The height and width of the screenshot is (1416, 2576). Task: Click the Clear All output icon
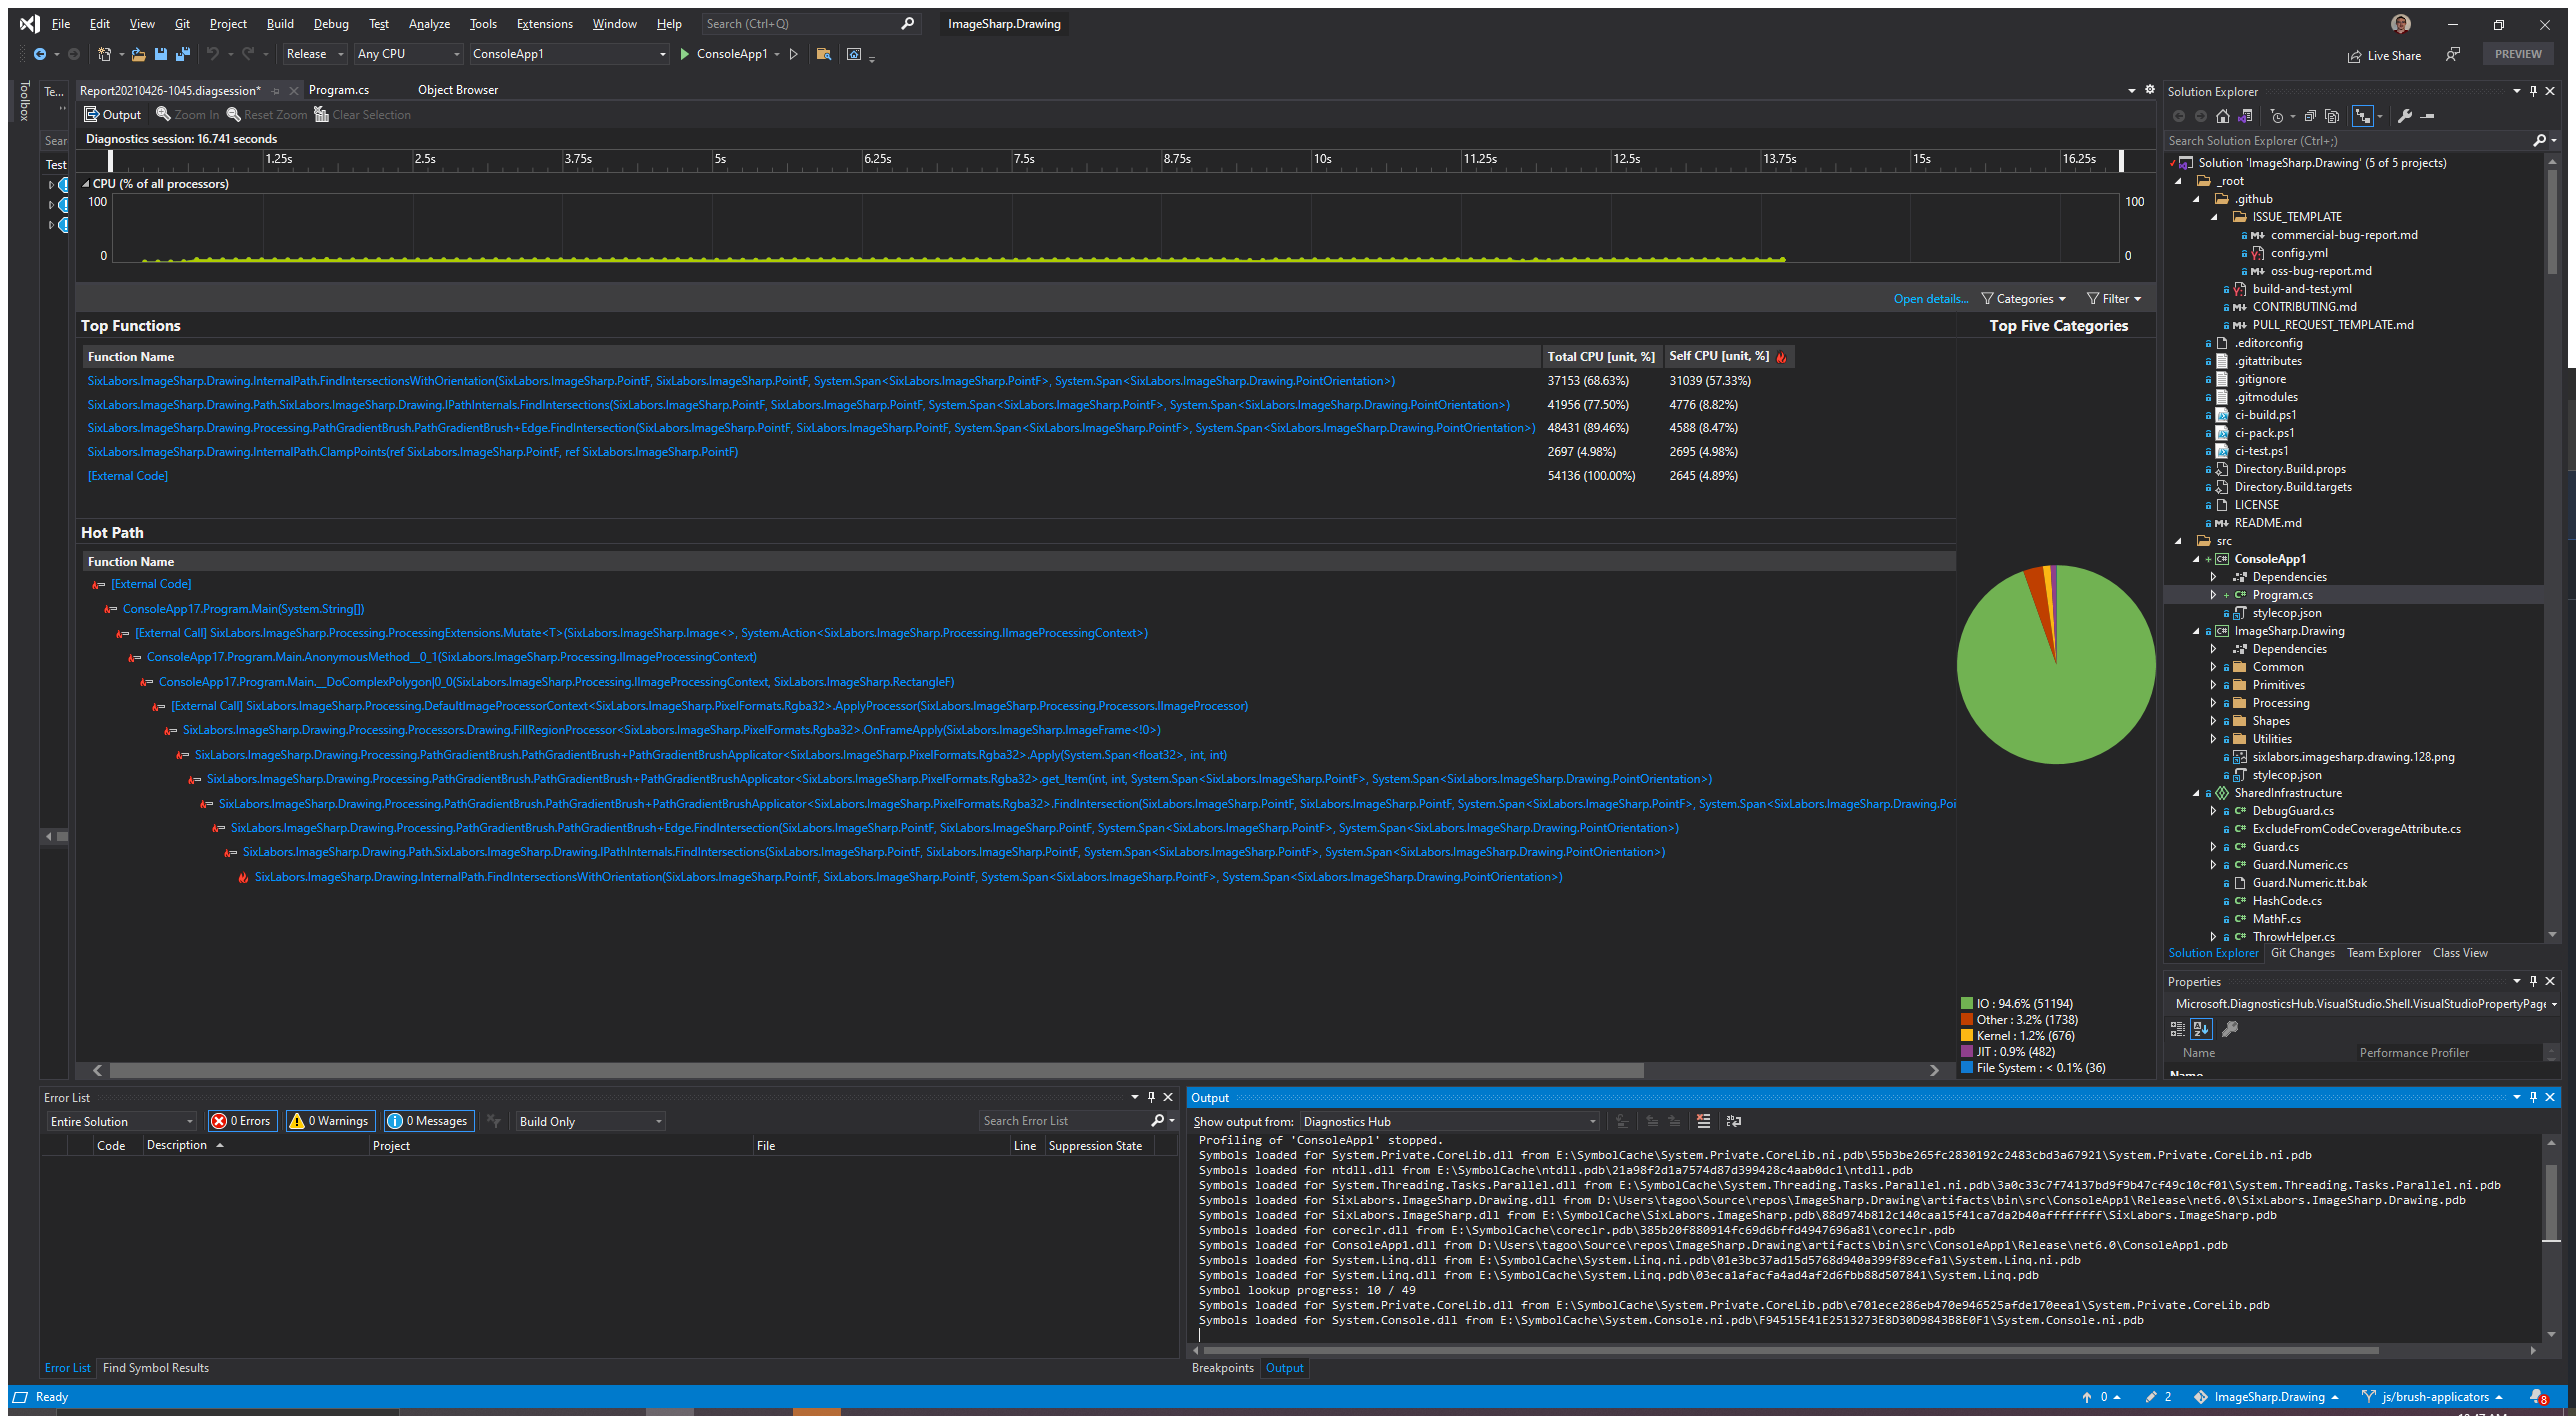1704,1121
